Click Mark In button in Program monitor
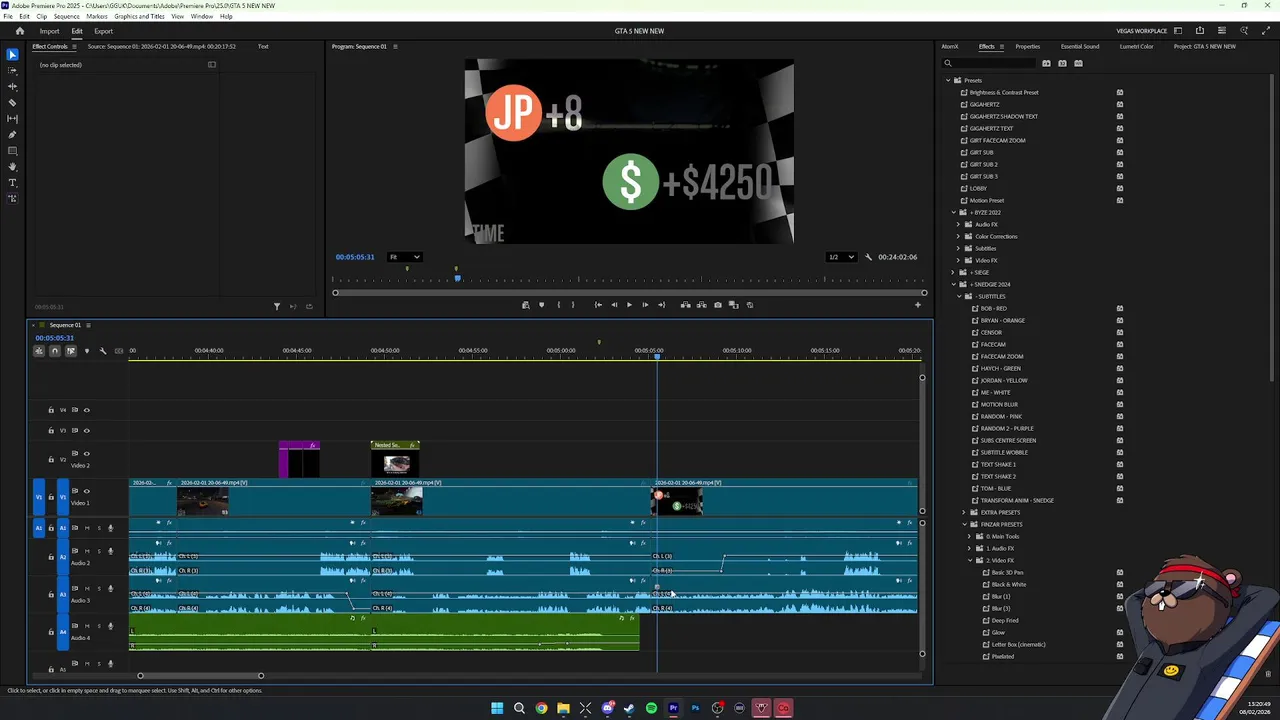This screenshot has height=720, width=1280. 558,305
